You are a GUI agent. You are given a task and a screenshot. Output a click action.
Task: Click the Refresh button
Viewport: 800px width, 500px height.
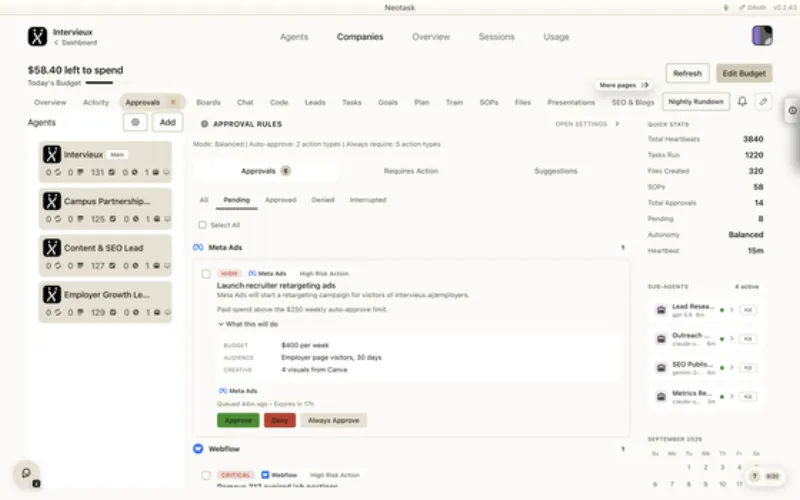tap(687, 73)
